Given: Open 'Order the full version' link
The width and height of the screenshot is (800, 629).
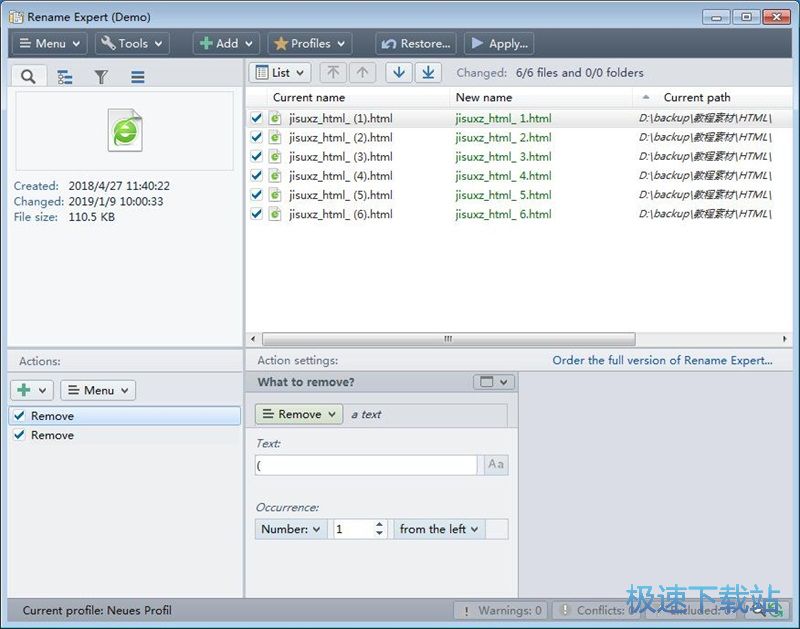Looking at the screenshot, I should pos(662,360).
